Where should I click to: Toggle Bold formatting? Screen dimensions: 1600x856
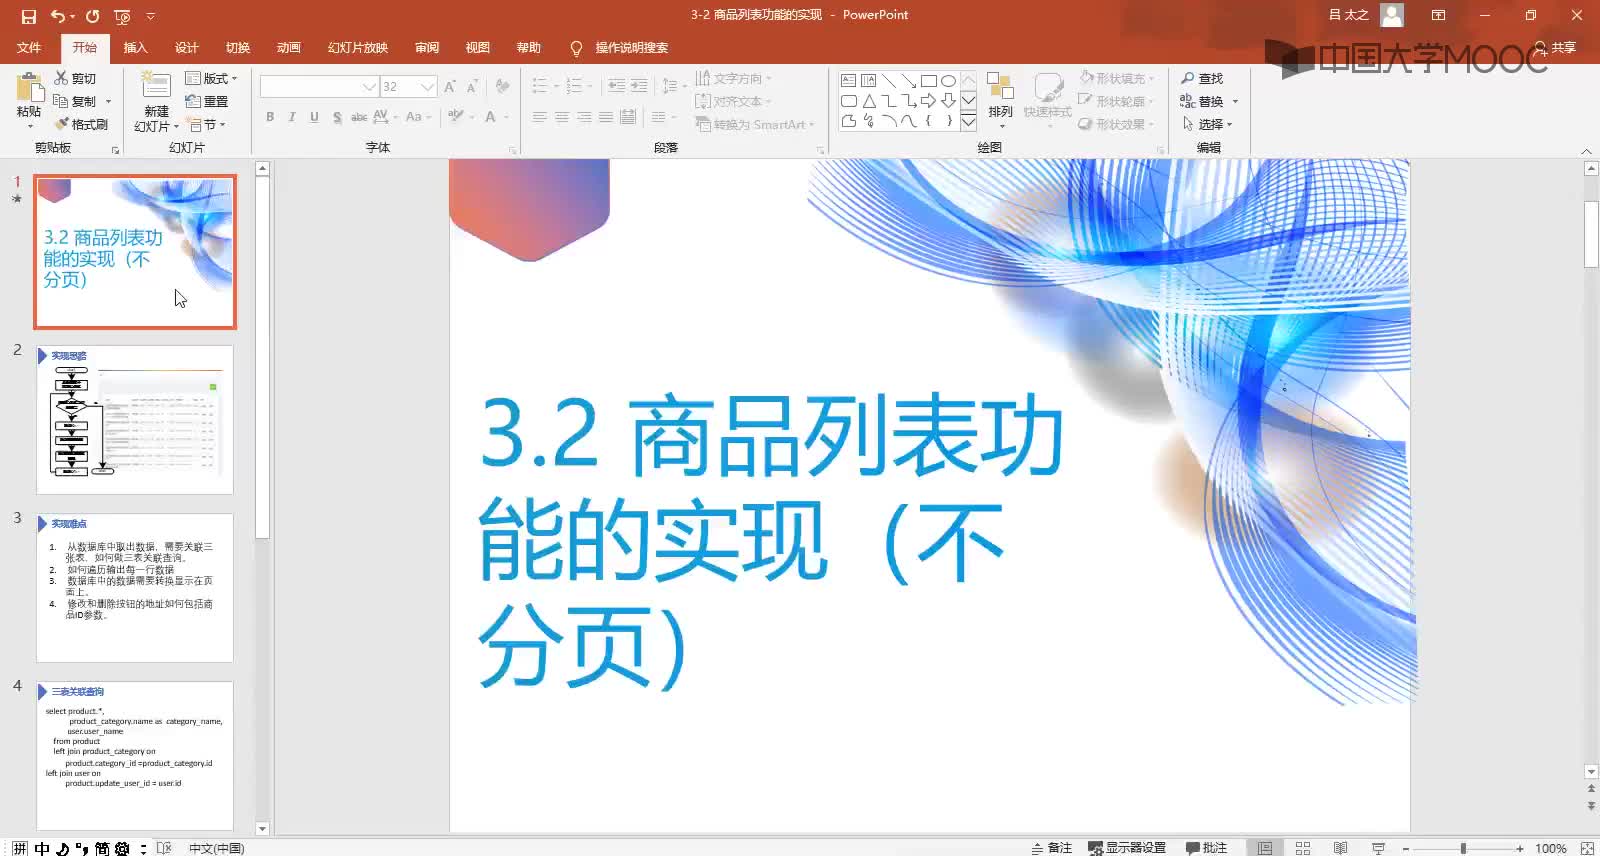click(x=270, y=117)
